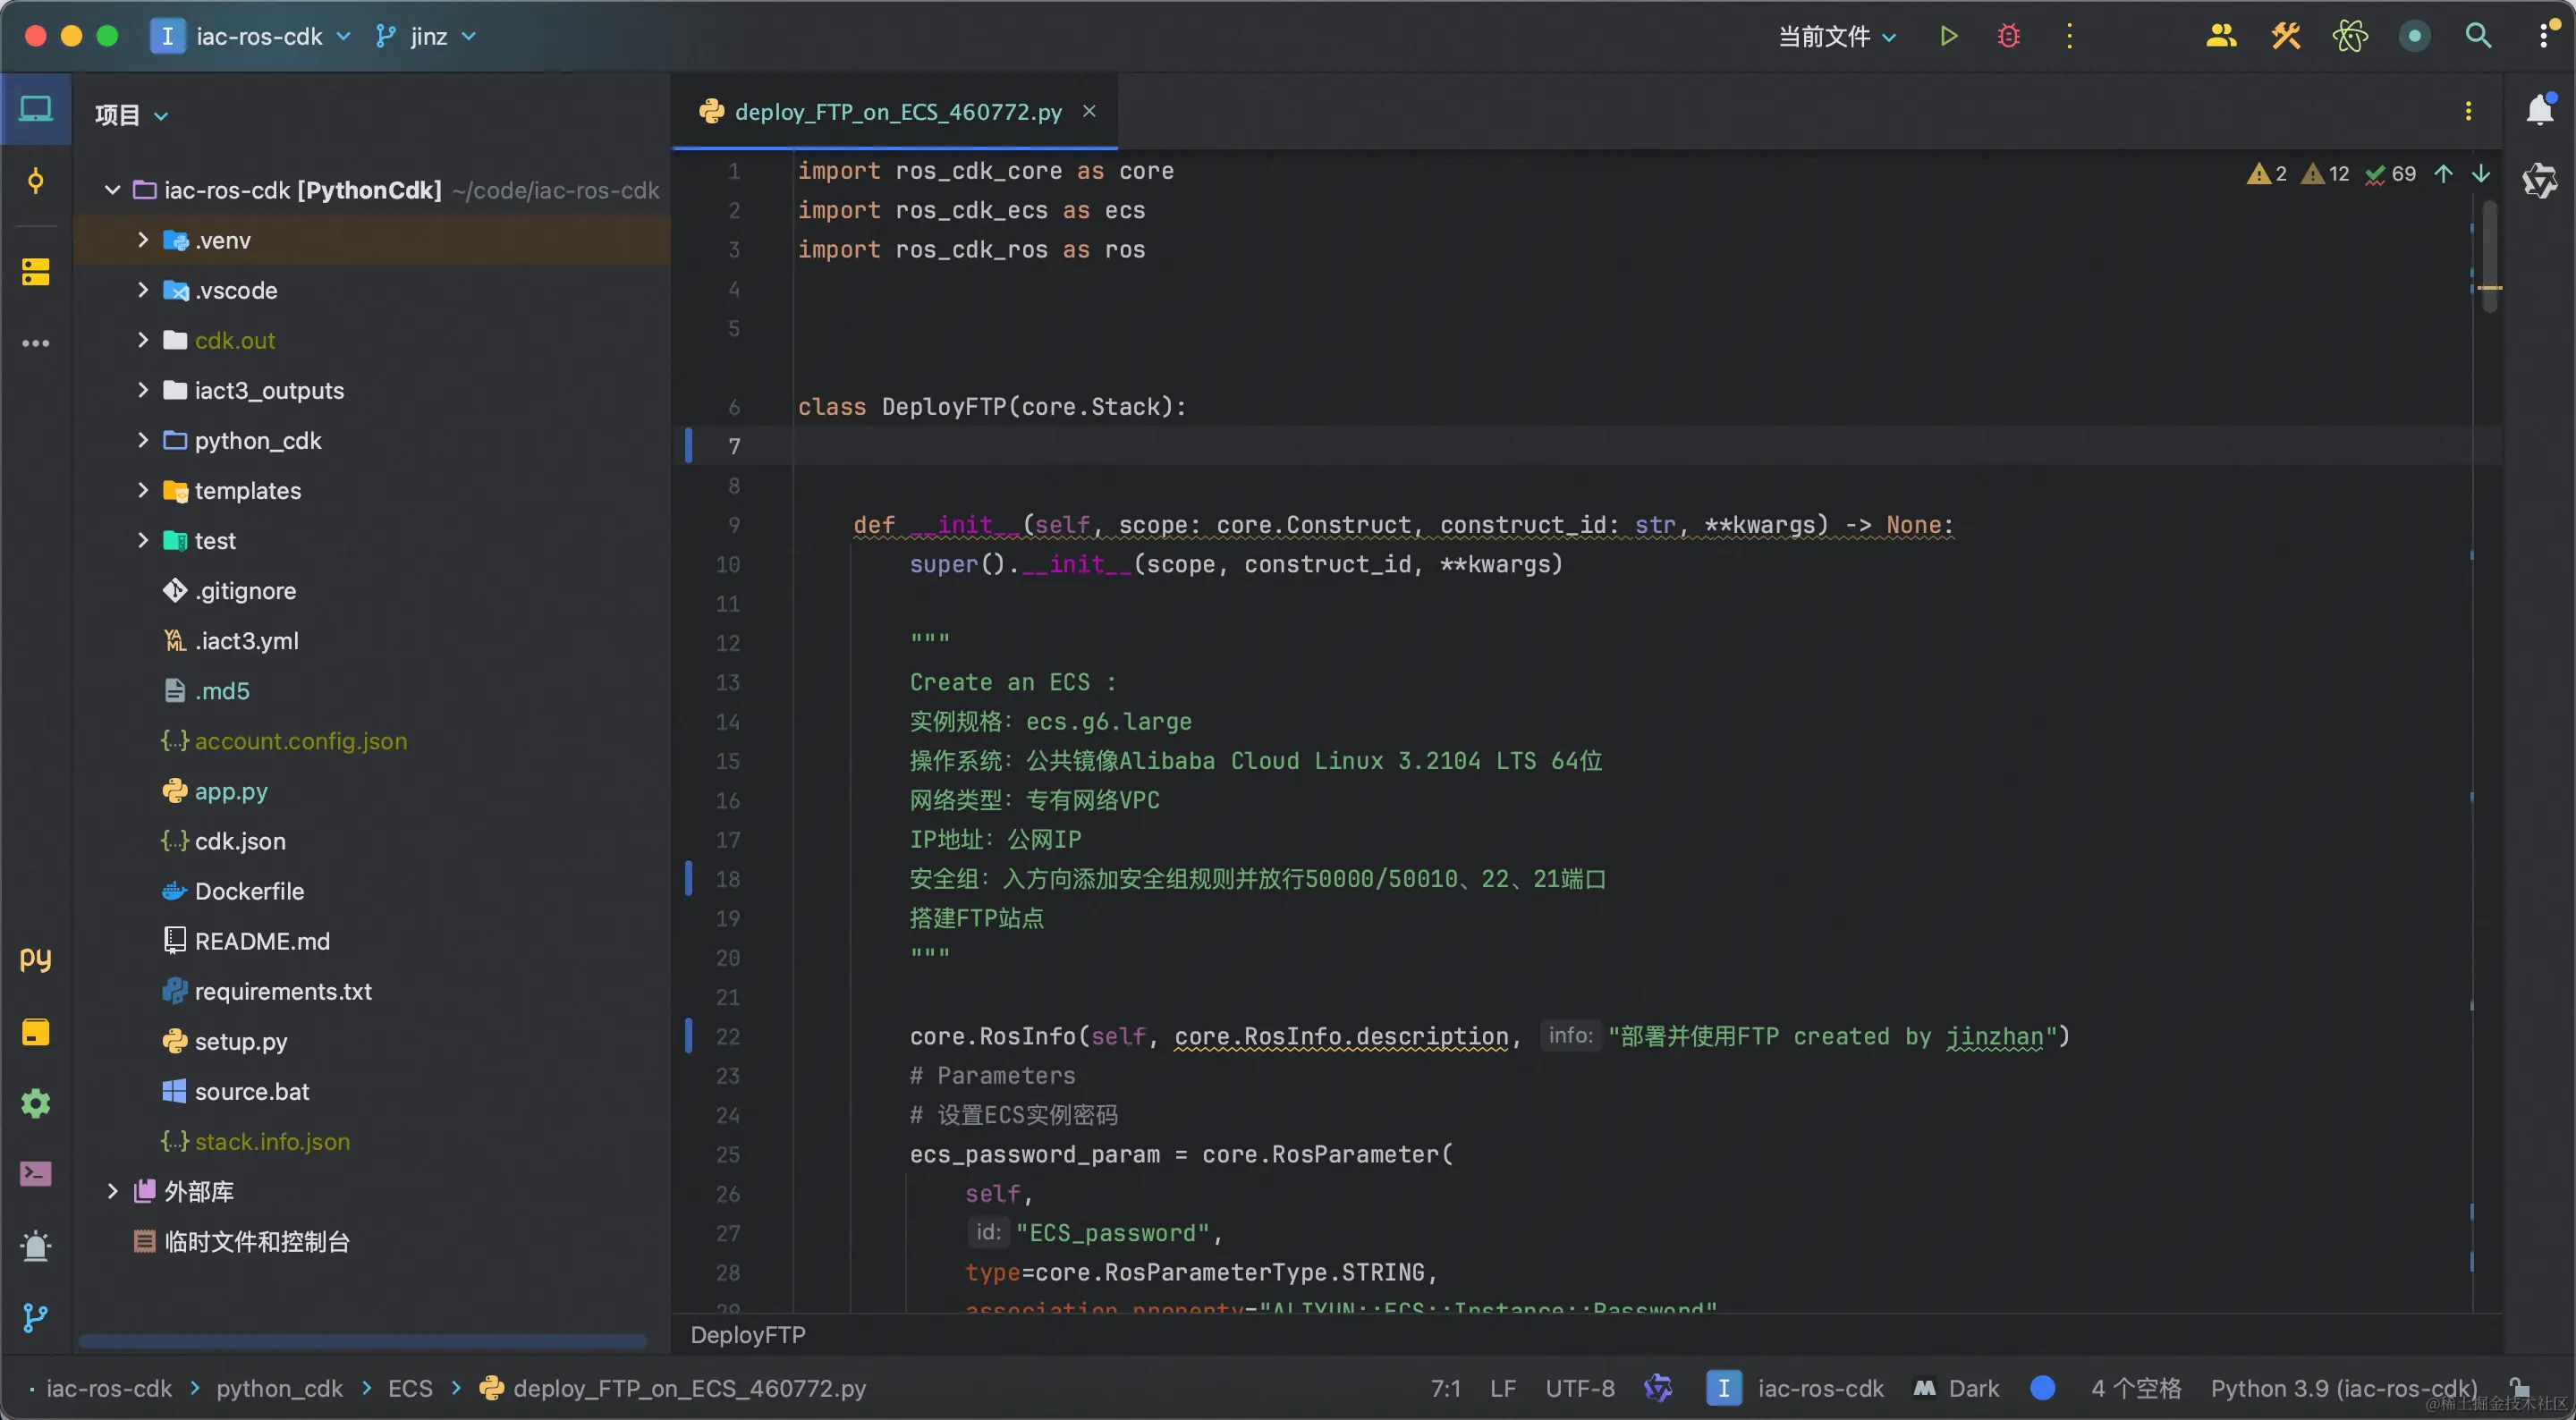This screenshot has height=1420, width=2576.
Task: Toggle the Project tool window icon
Action: click(x=36, y=109)
